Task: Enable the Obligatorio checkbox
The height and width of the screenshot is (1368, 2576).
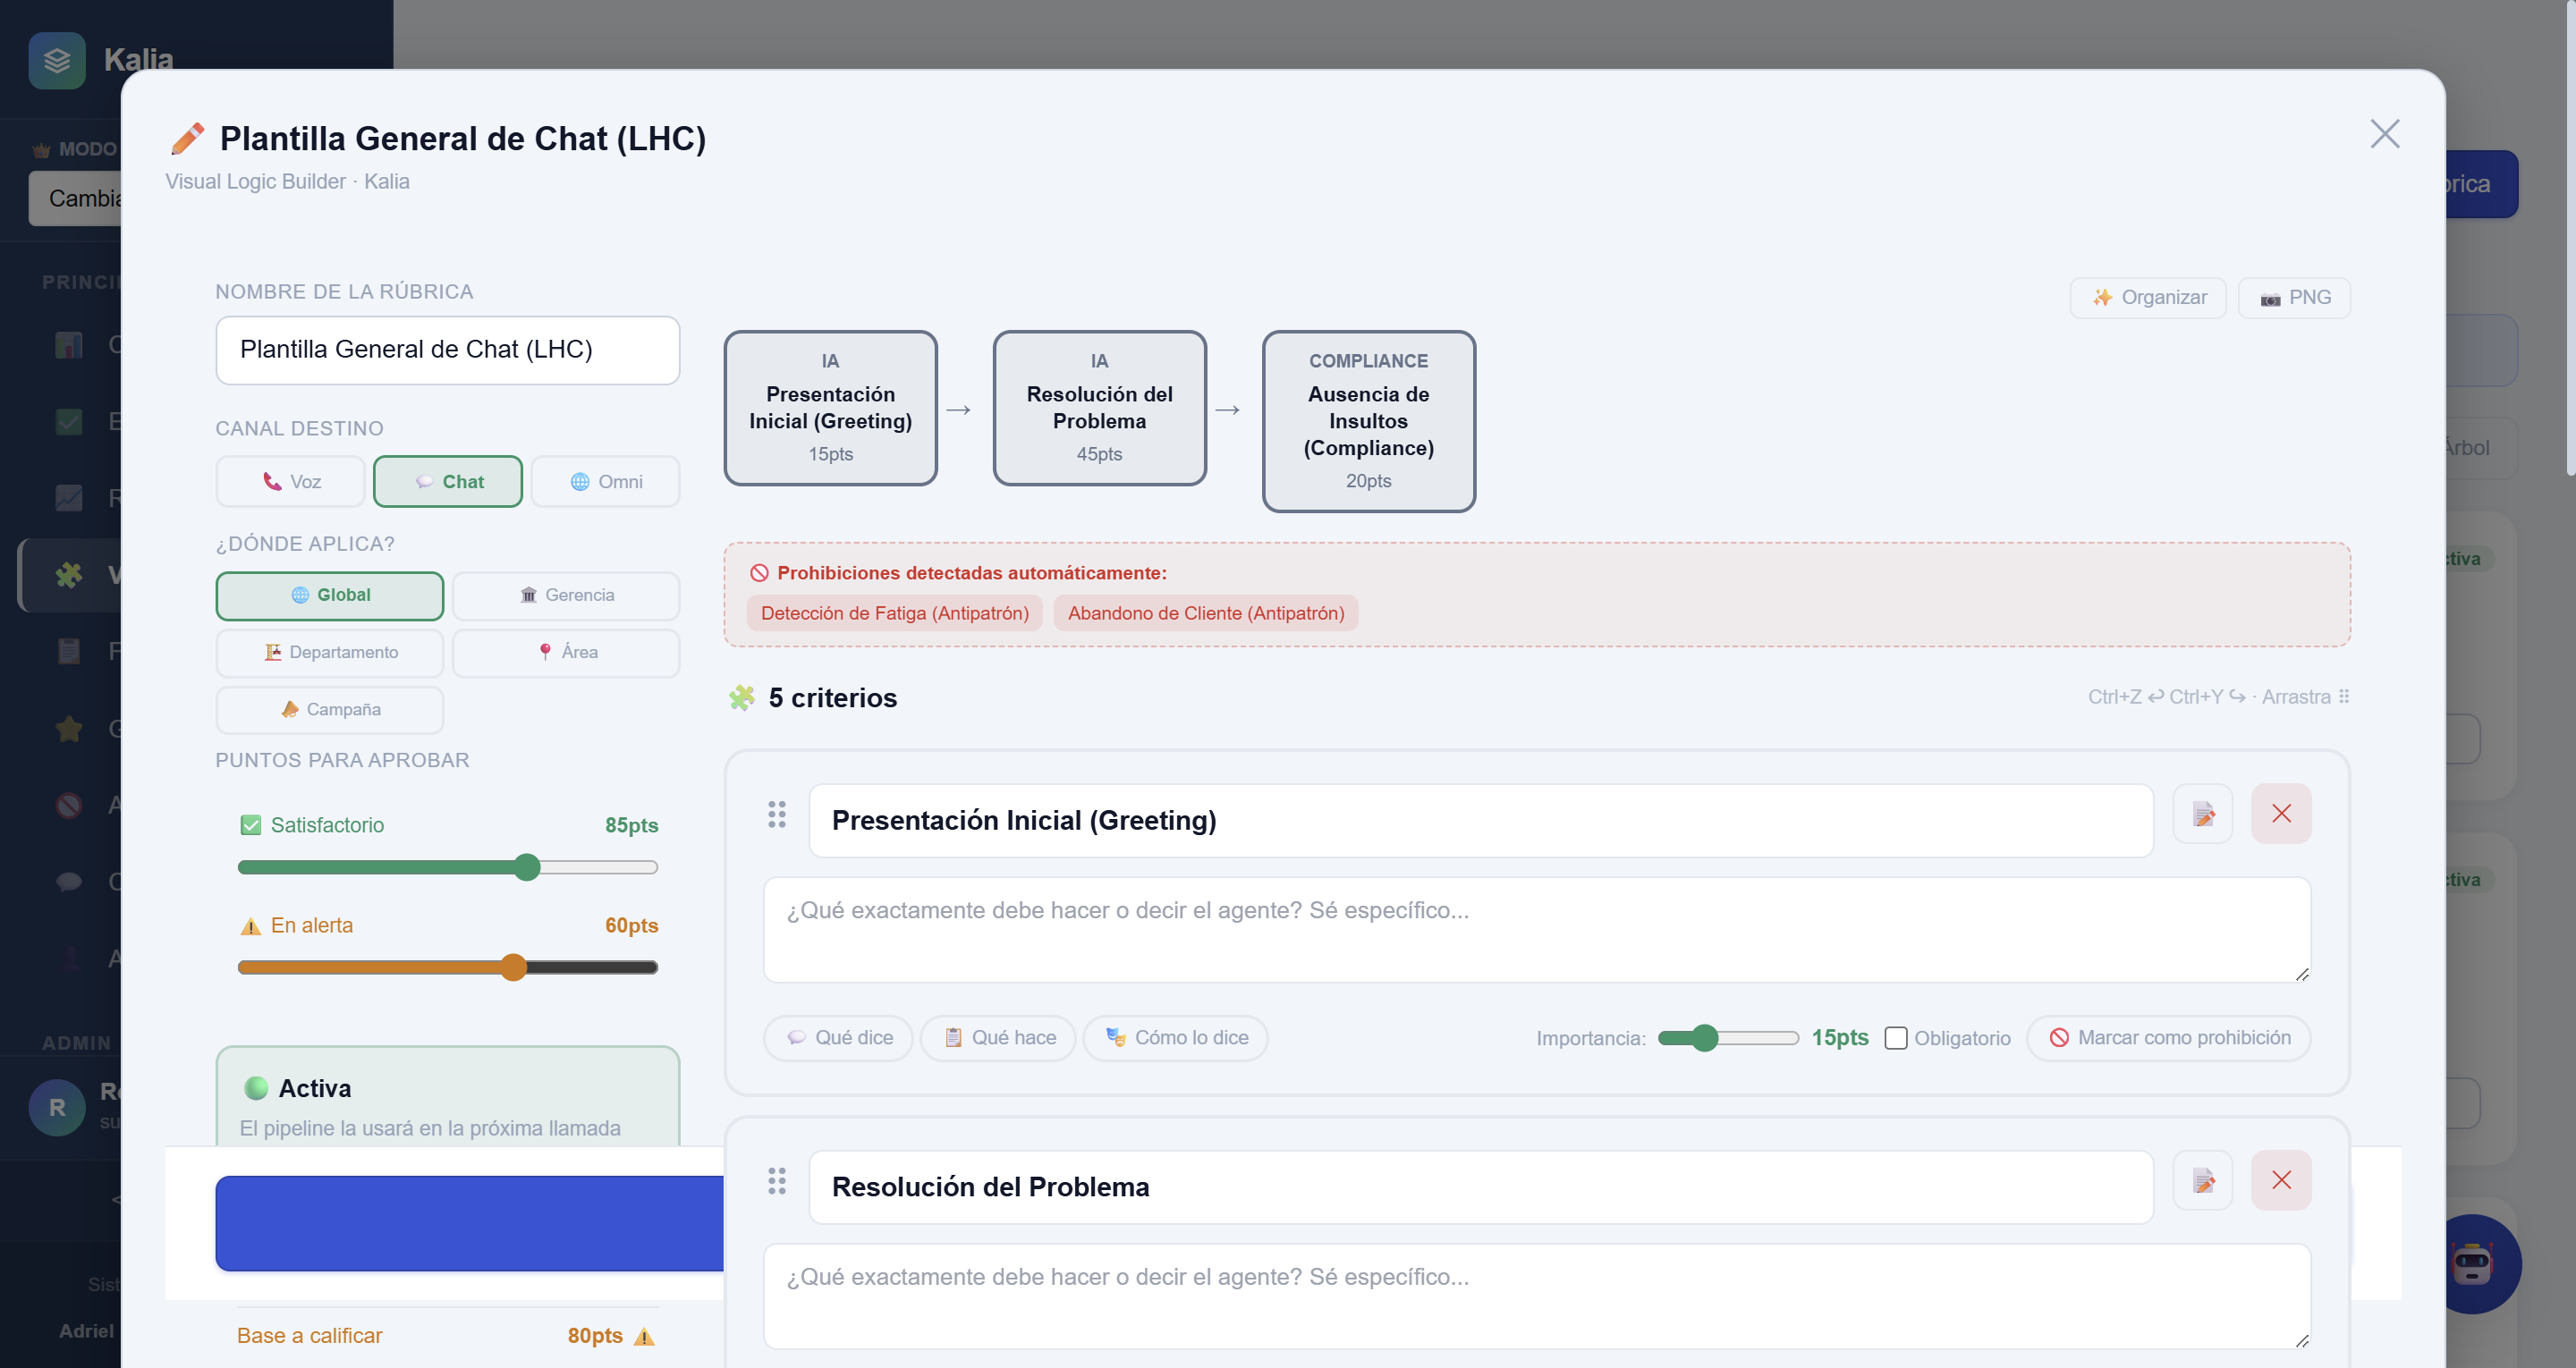Action: pyautogui.click(x=1895, y=1038)
